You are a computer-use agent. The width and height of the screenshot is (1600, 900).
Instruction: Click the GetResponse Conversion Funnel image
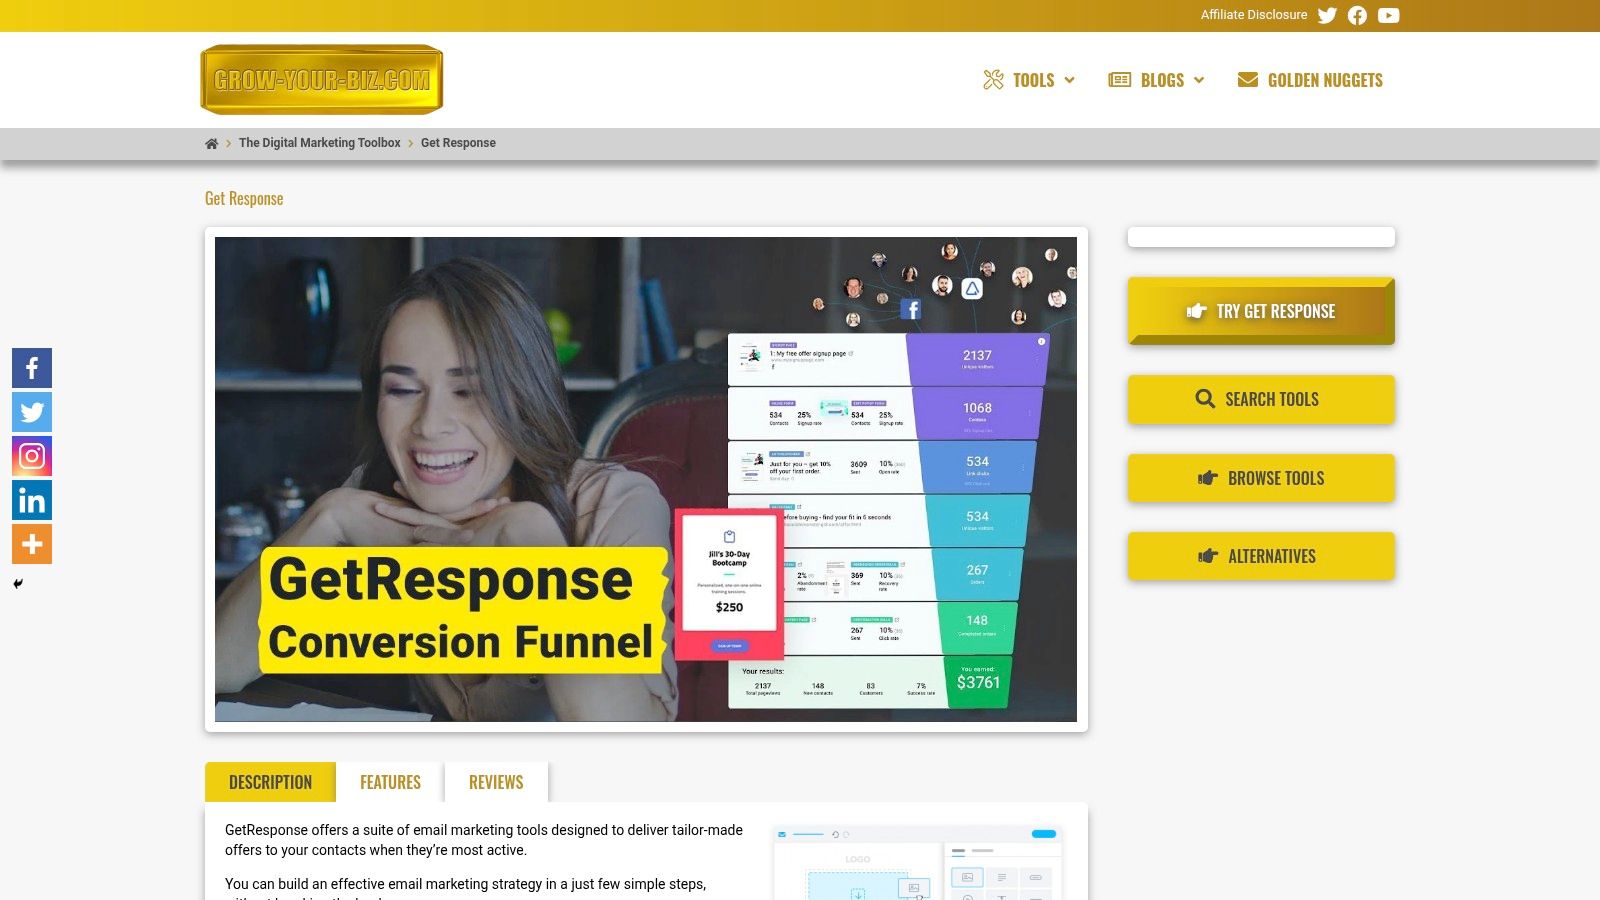(646, 479)
